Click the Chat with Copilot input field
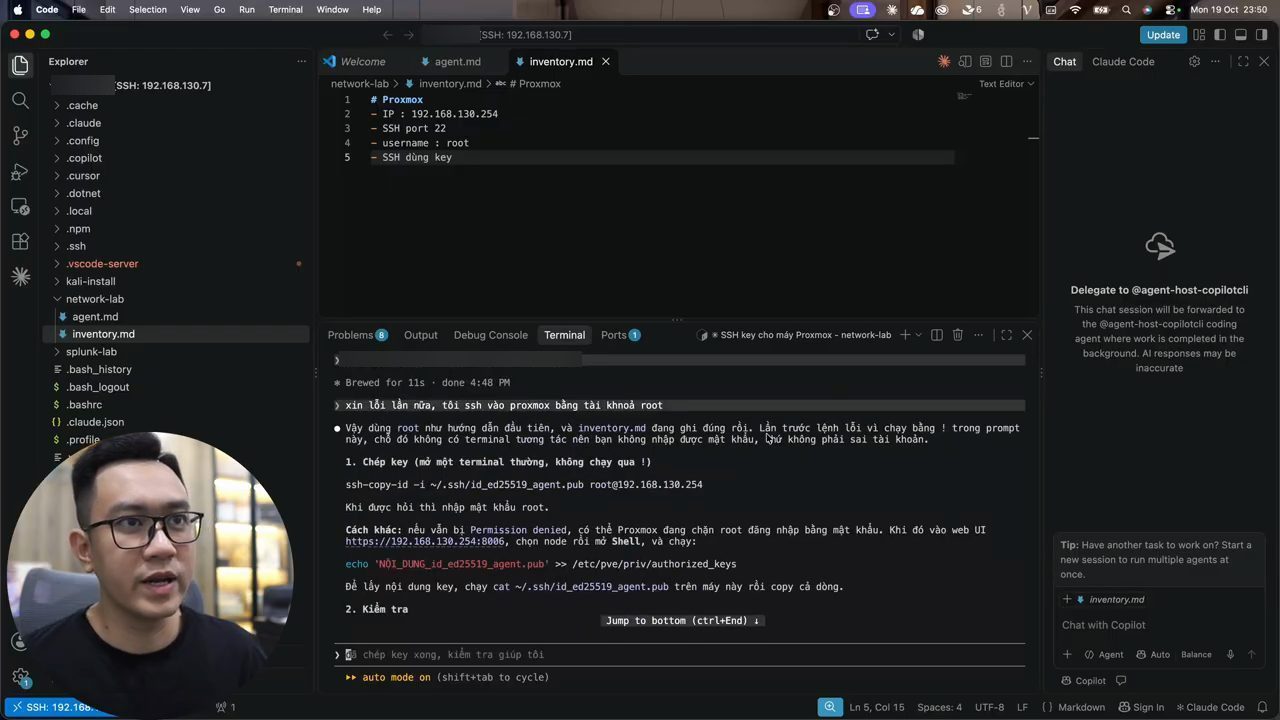Screen dimensions: 1280x720 [x=1159, y=625]
